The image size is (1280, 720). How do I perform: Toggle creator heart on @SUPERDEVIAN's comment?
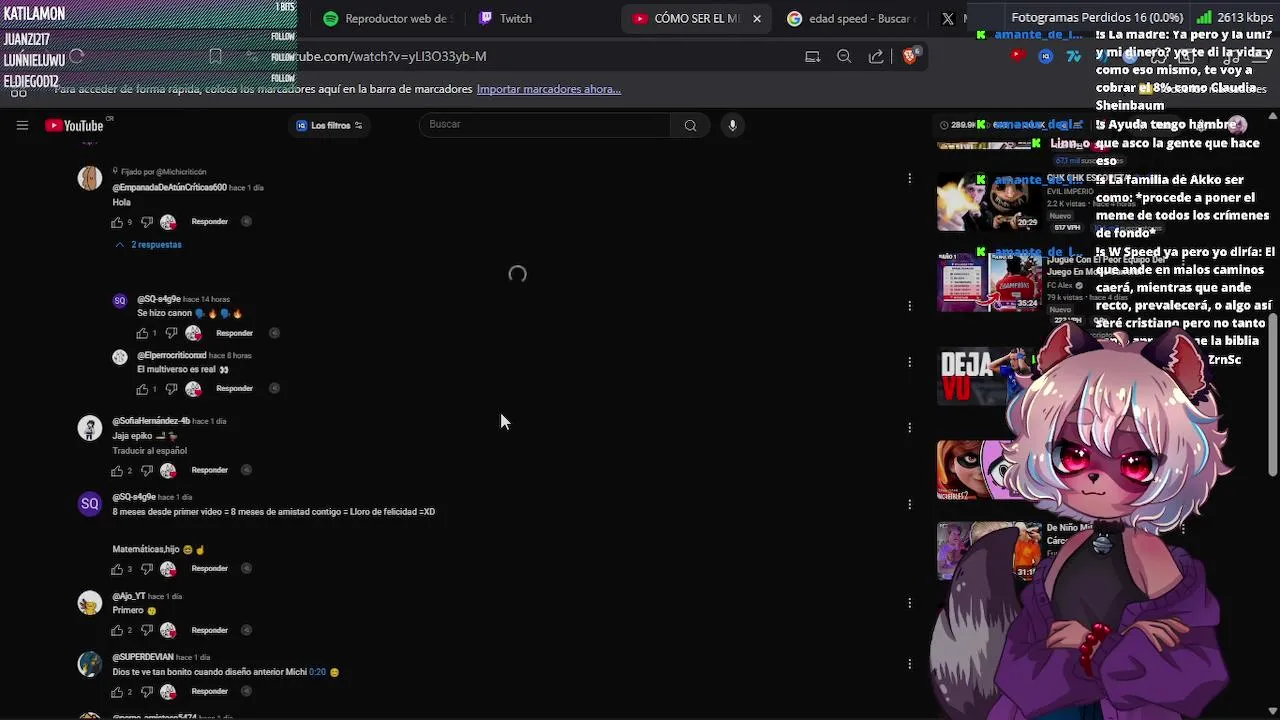point(168,692)
